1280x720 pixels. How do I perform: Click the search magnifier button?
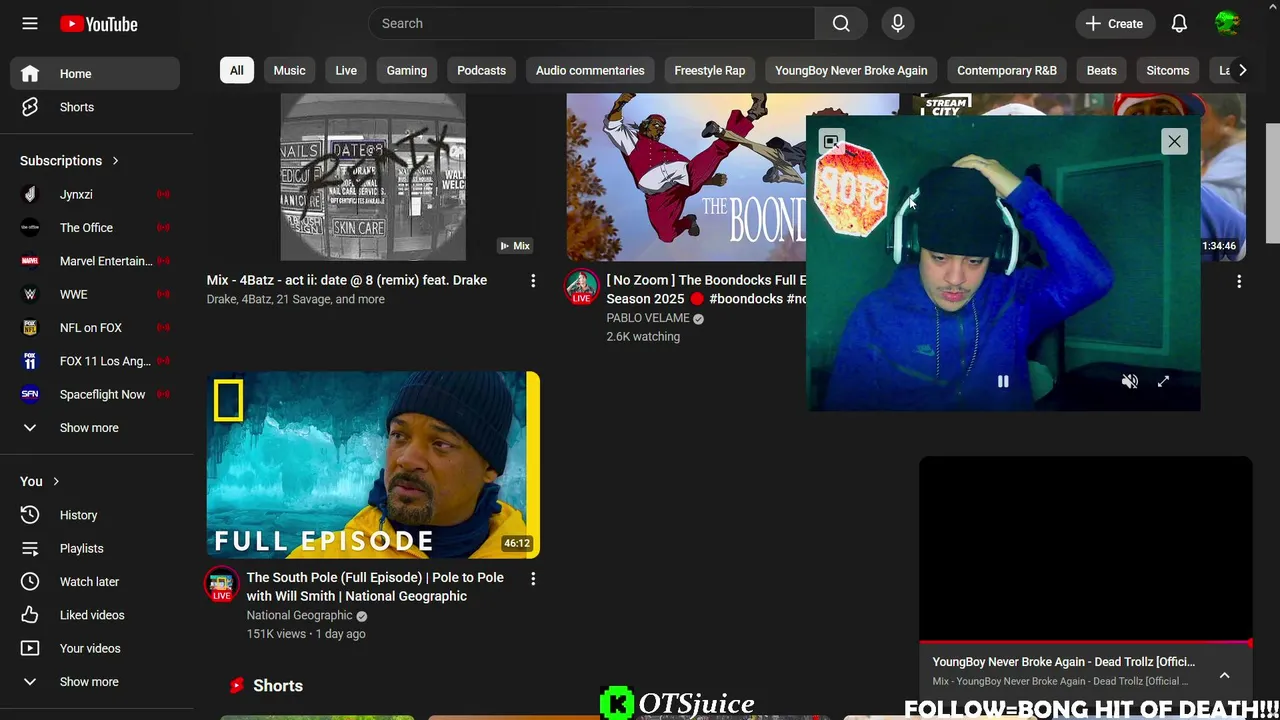pyautogui.click(x=841, y=23)
